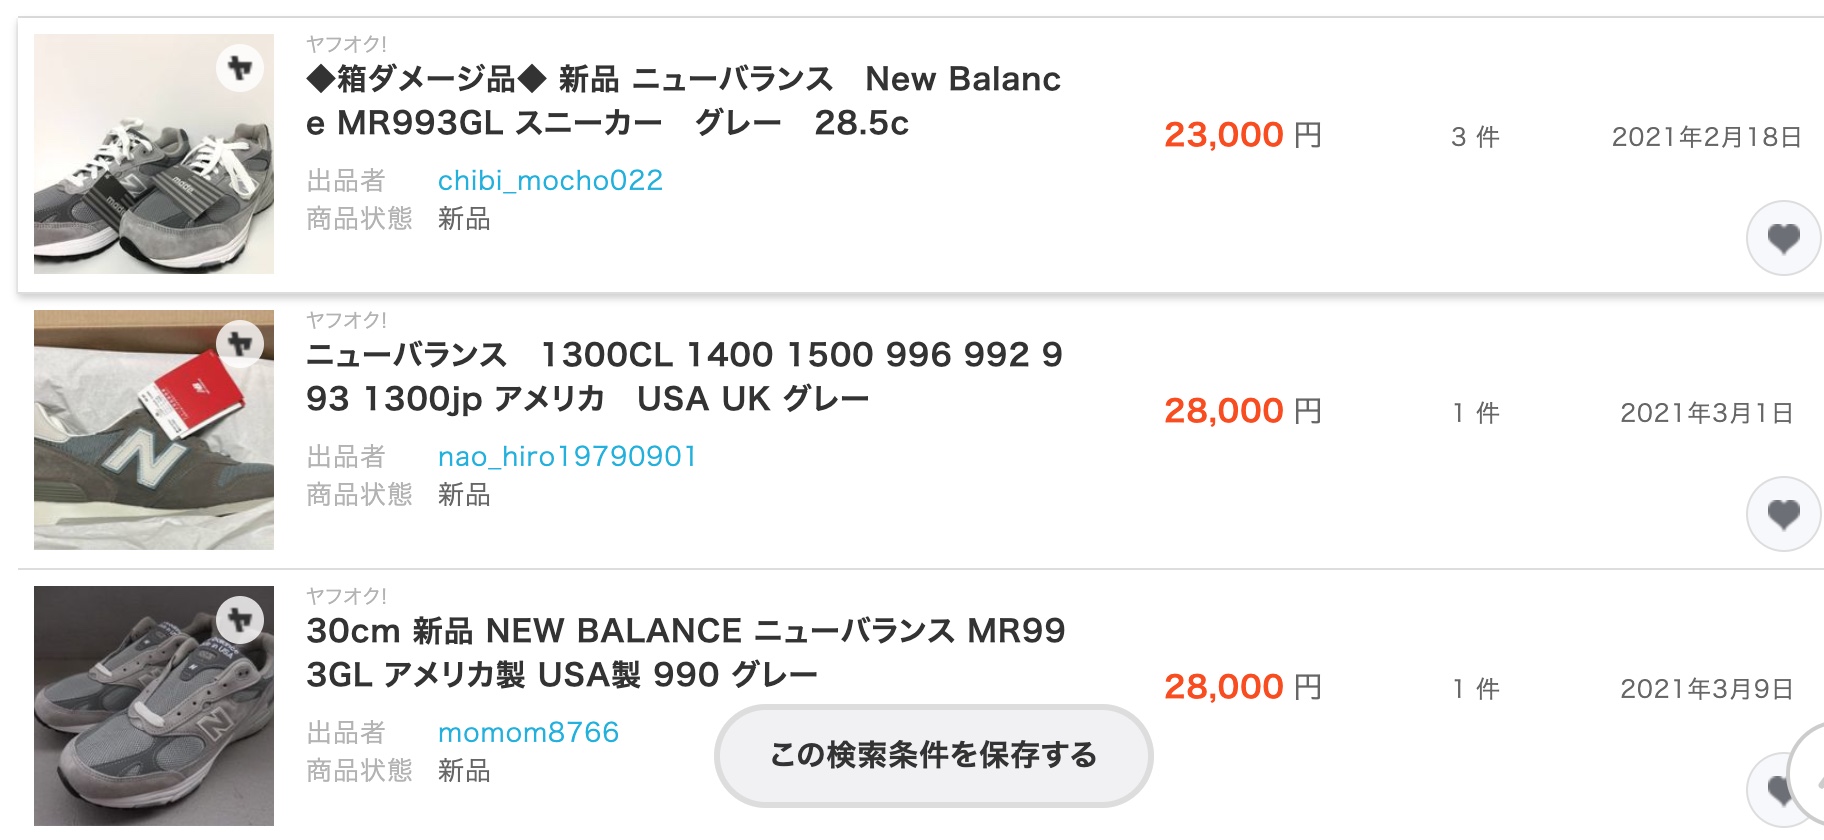Viewport: 1824px width, 840px height.
Task: Open seller chibi_mocho022's profile
Action: [x=550, y=181]
